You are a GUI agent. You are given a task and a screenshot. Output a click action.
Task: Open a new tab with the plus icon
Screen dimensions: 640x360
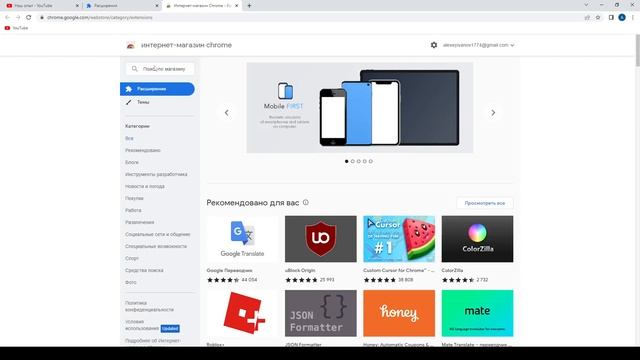click(x=249, y=6)
